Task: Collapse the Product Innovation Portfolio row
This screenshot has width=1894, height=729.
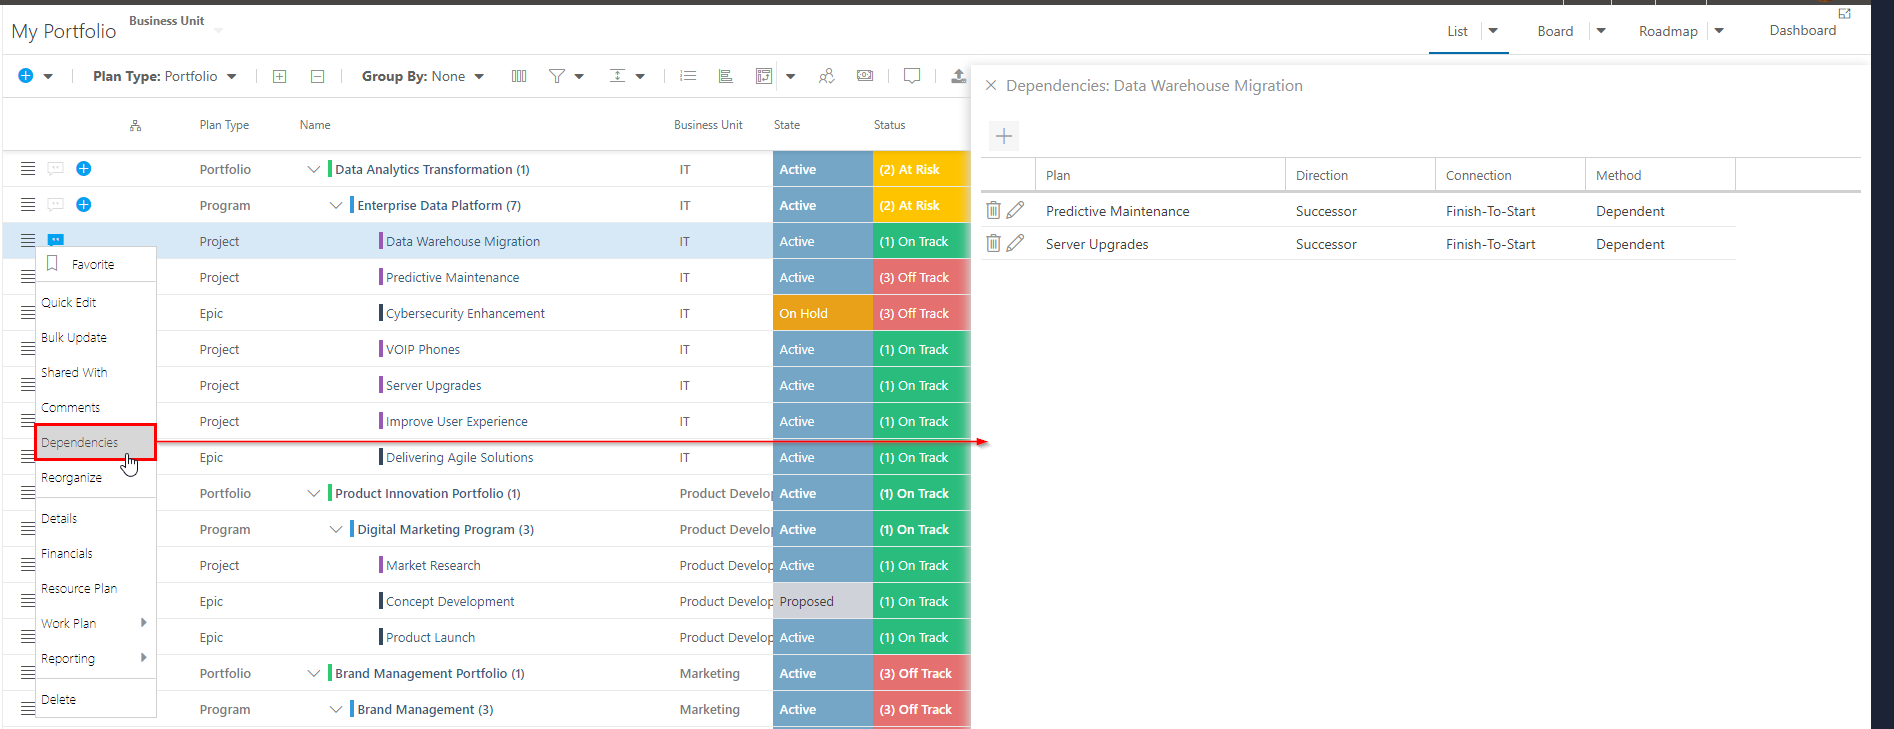Action: (314, 493)
